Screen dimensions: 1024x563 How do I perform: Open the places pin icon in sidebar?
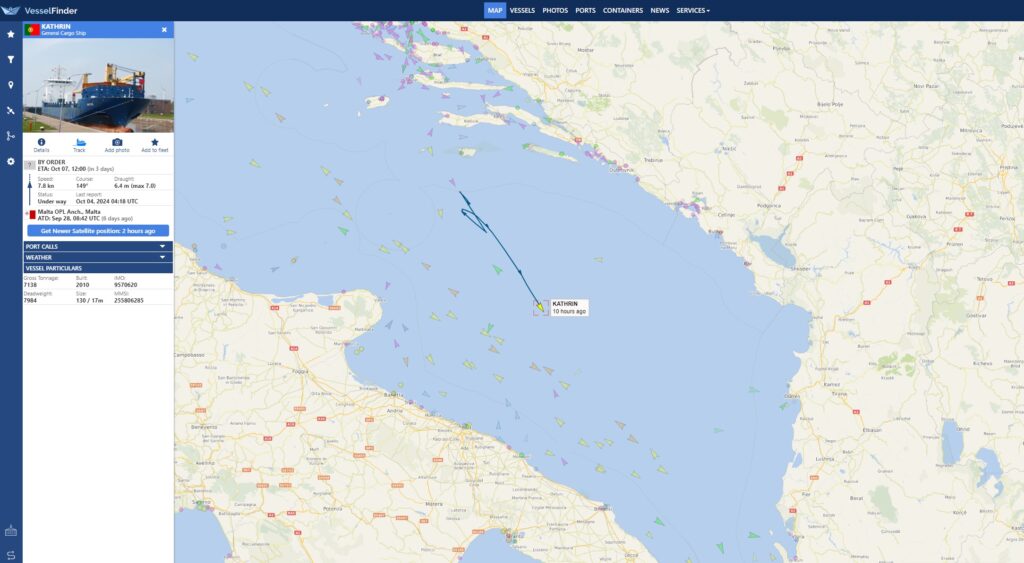[10, 85]
